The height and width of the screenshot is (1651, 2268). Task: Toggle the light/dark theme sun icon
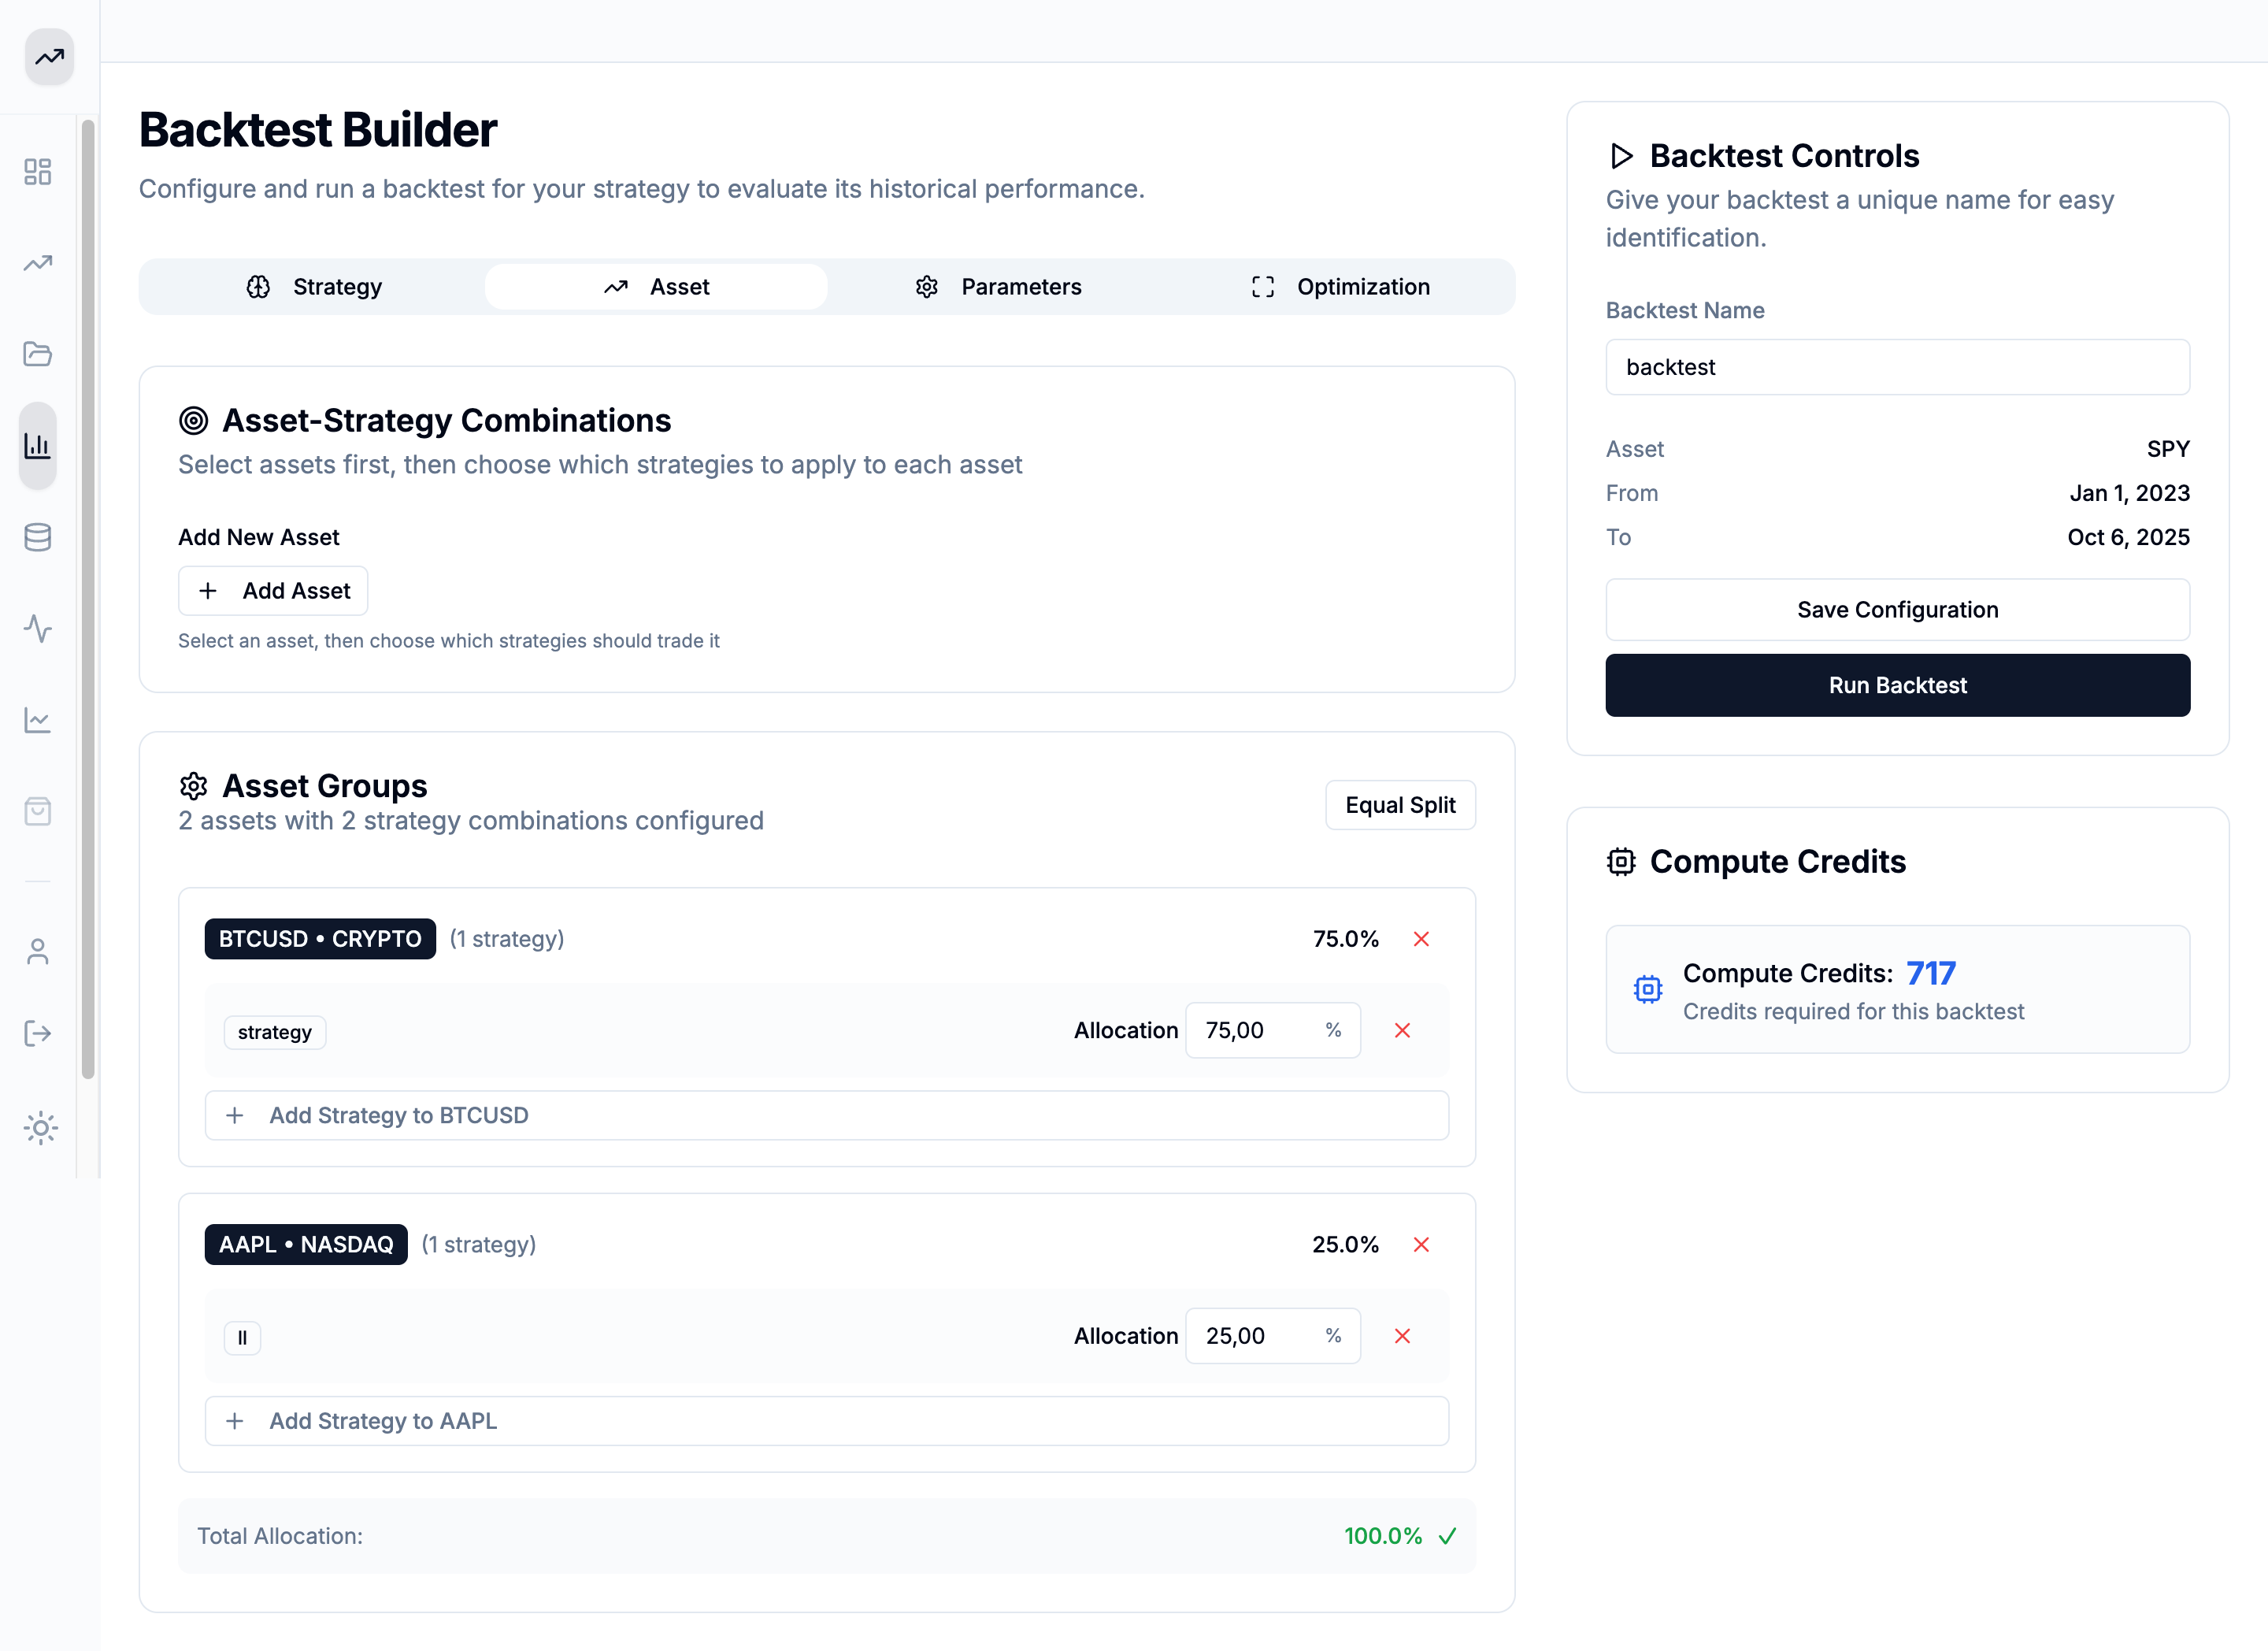(x=41, y=1128)
